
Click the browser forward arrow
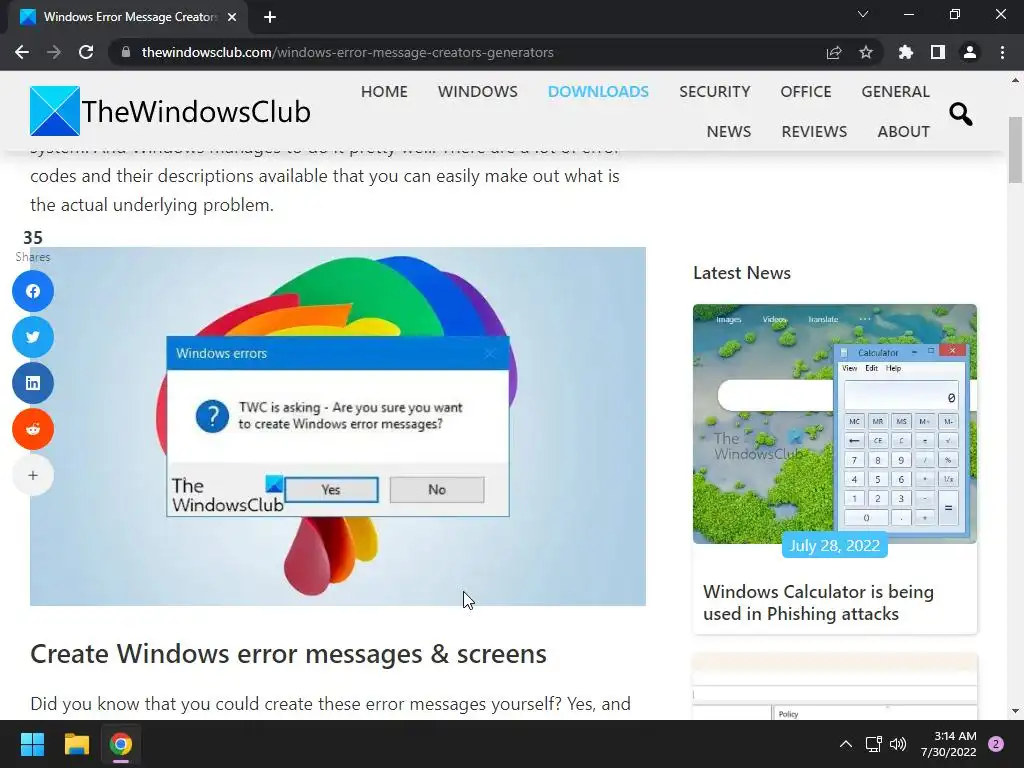coord(54,52)
